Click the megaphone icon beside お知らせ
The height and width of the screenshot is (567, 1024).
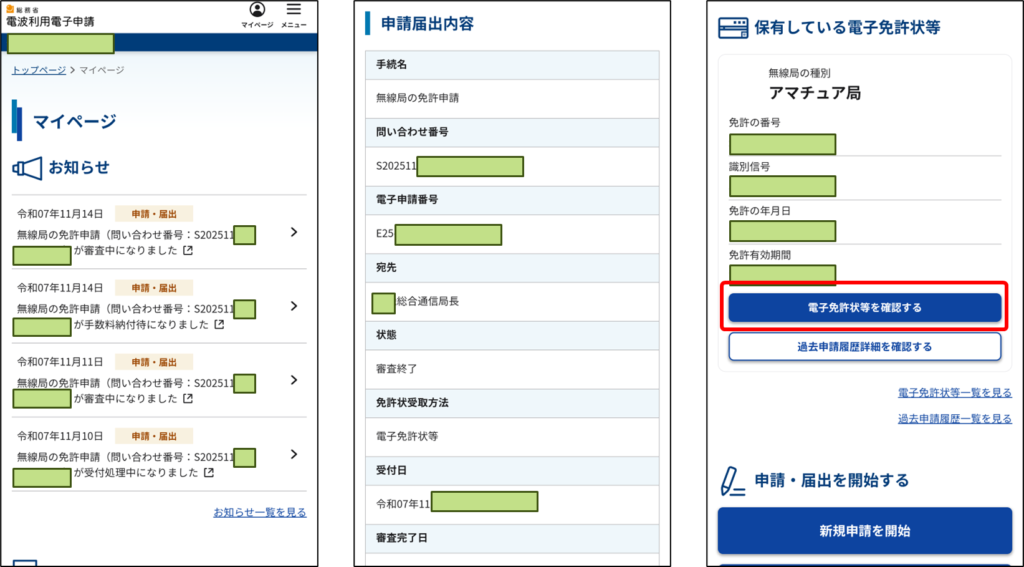tap(27, 168)
